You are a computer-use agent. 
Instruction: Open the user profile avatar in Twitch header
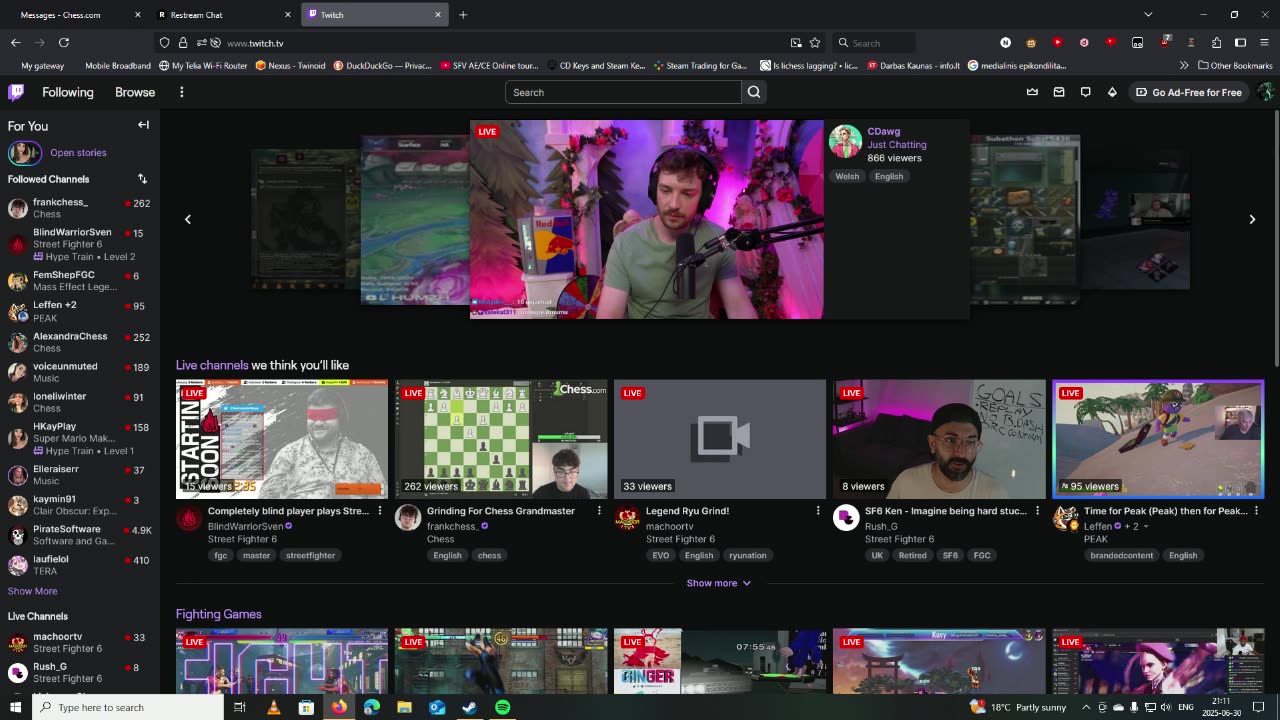tap(1266, 92)
